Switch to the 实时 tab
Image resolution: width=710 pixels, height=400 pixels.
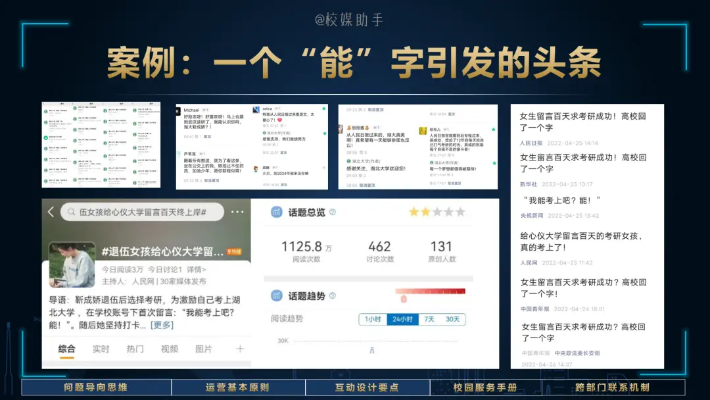(x=100, y=349)
